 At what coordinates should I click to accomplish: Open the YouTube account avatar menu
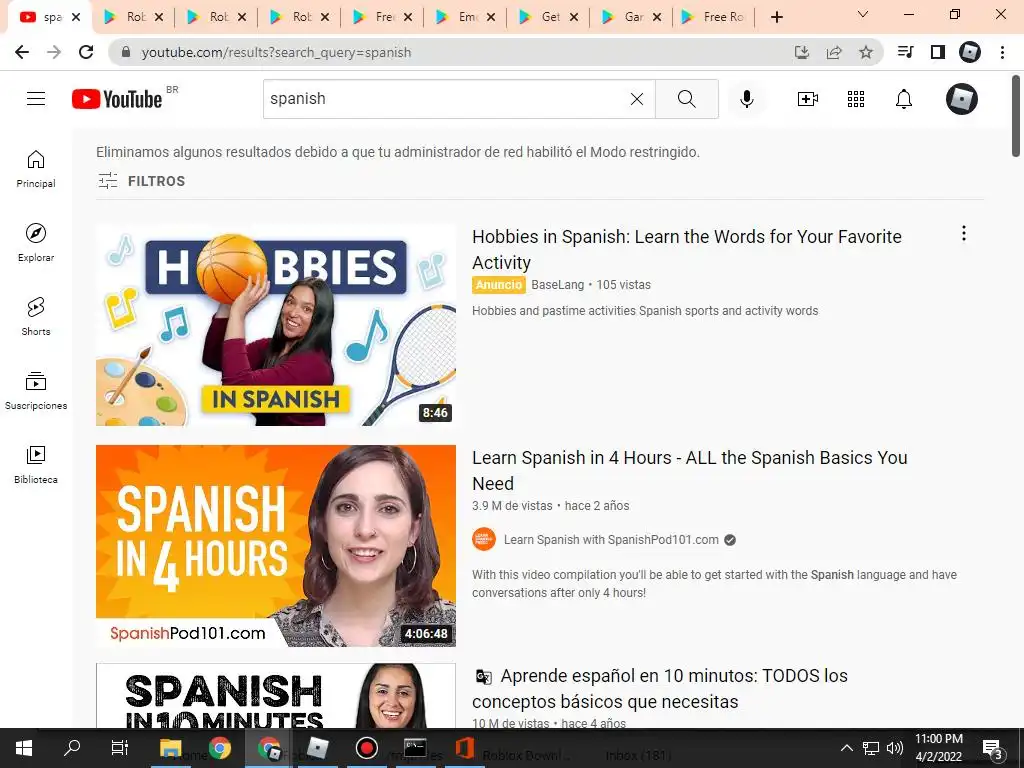tap(962, 99)
